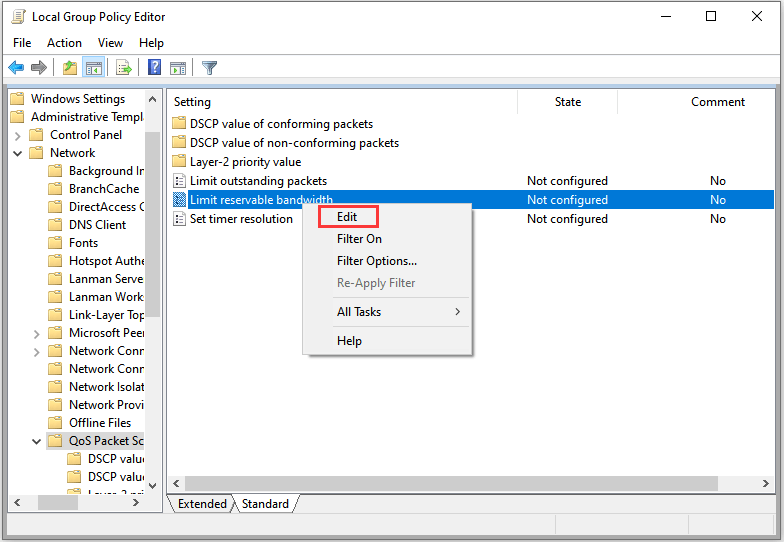Open the blue Help question-mark icon
The width and height of the screenshot is (784, 542).
154,67
